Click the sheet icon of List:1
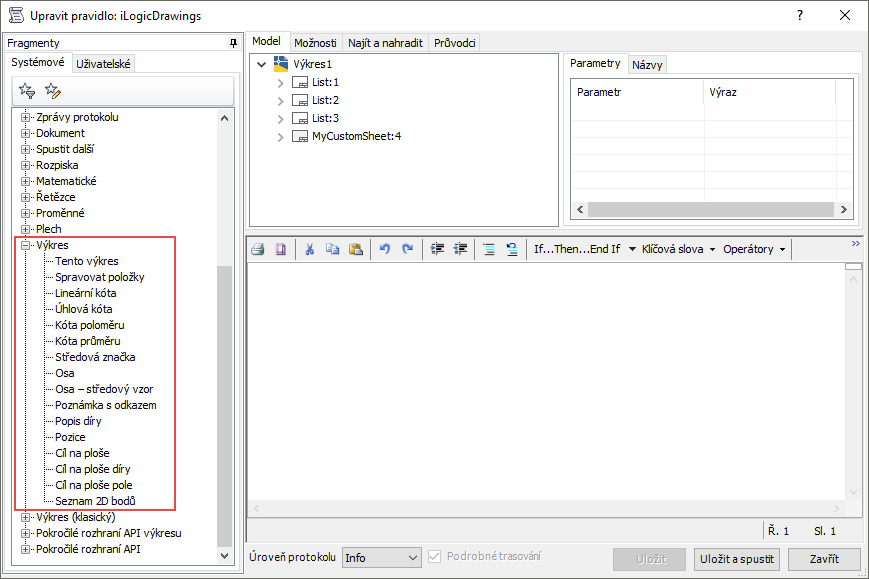 coord(300,83)
